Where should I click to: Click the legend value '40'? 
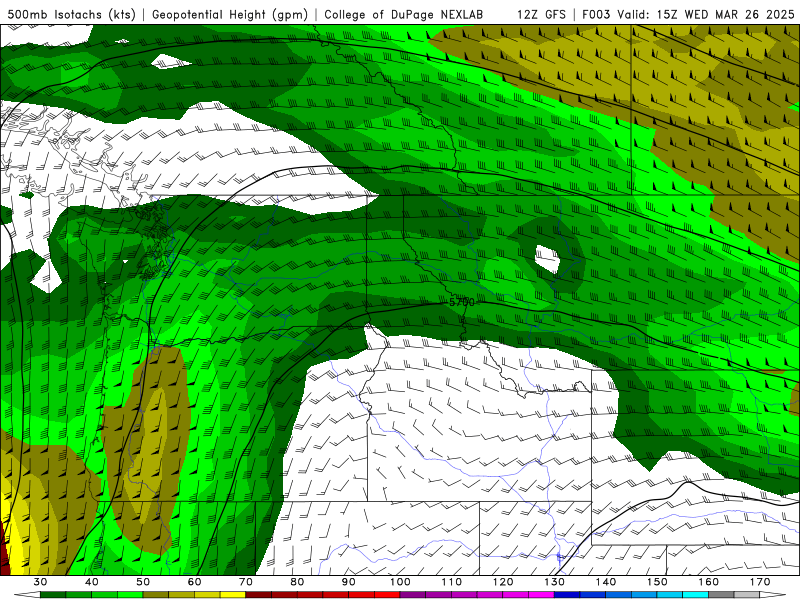tap(91, 582)
